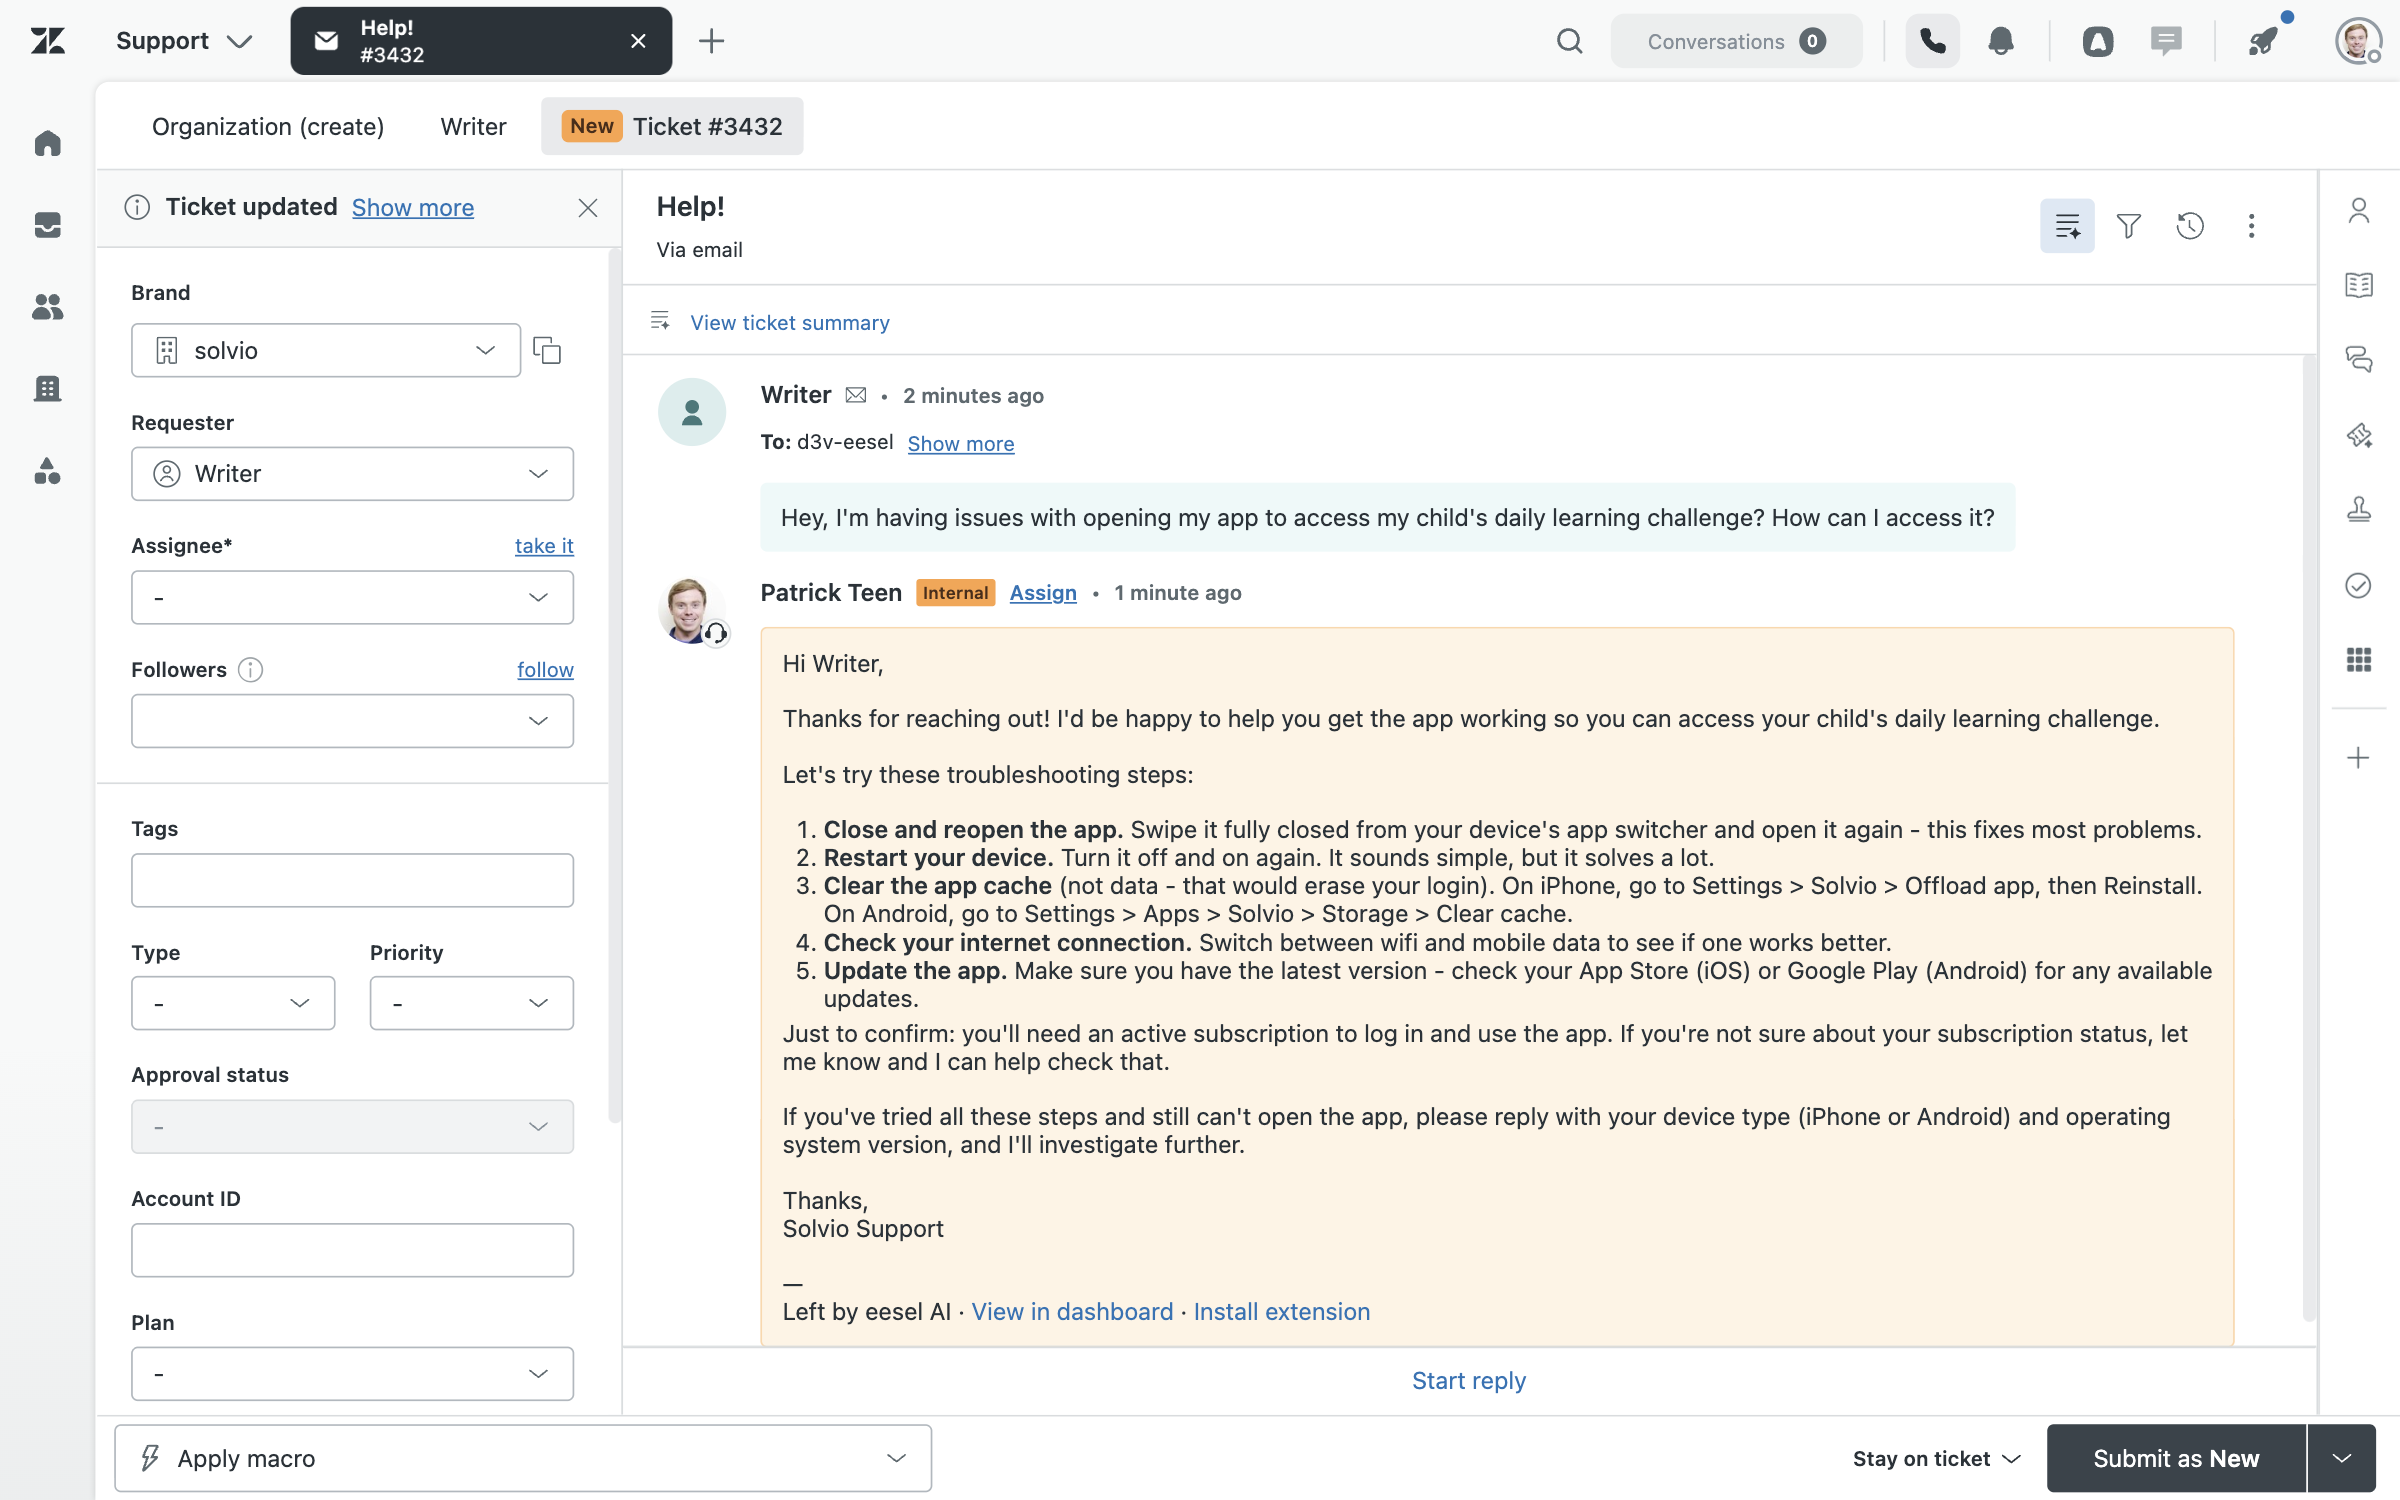Click the rocket get-started icon

2264,41
